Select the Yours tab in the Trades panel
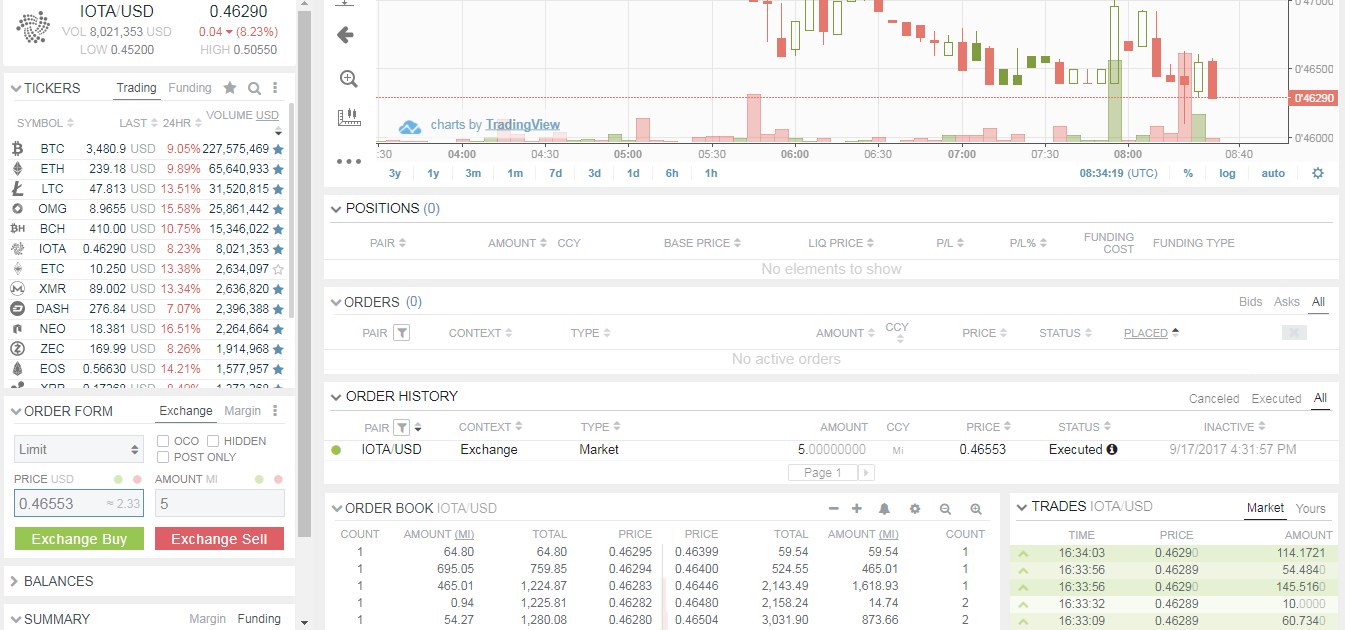 [x=1310, y=508]
